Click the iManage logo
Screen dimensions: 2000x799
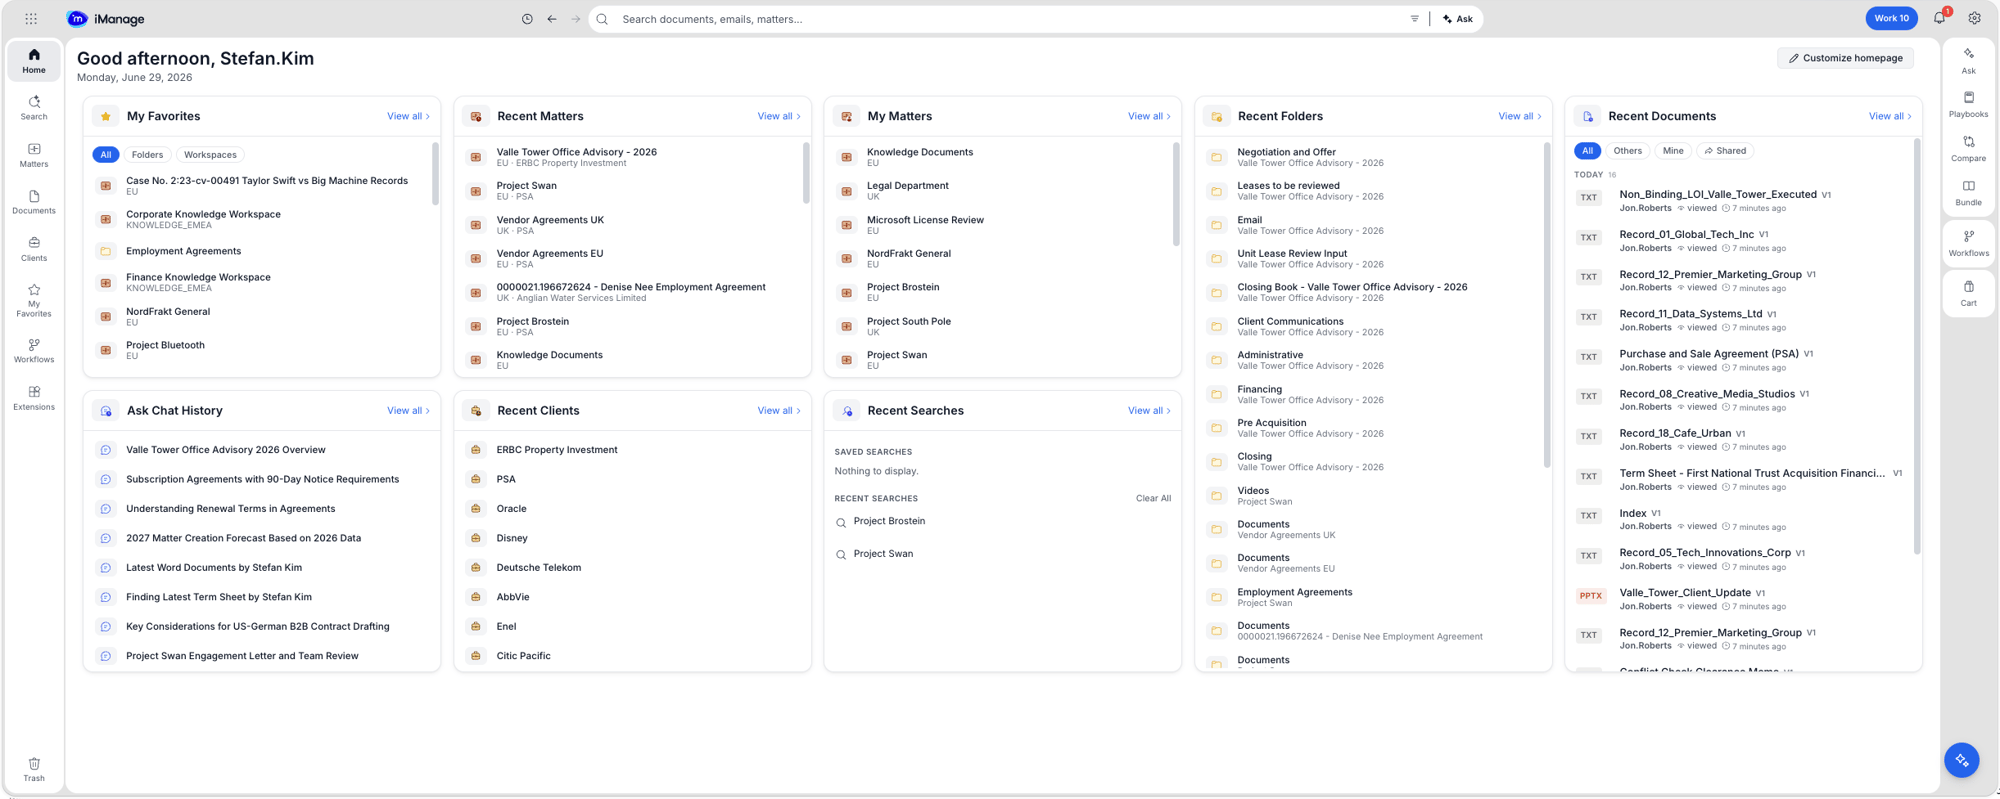(106, 19)
